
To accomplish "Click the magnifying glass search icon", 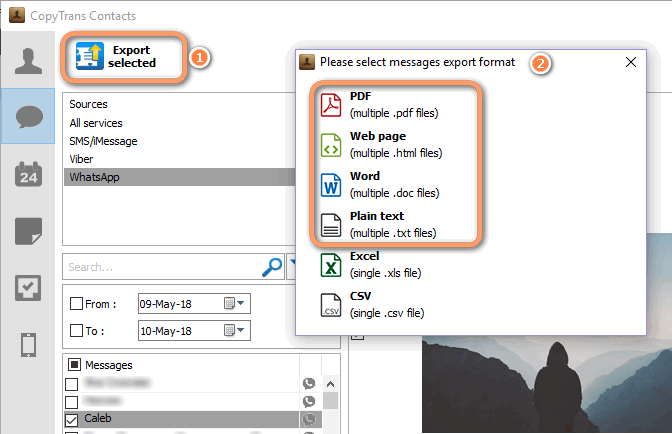I will [272, 267].
